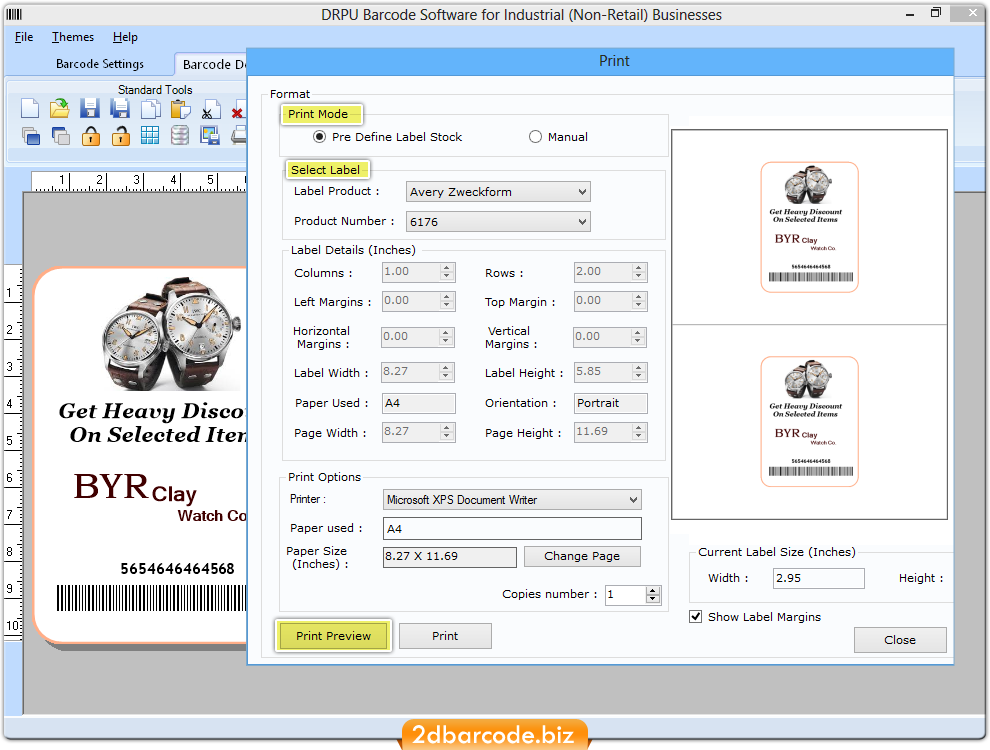Click the Copies number input field
Image resolution: width=990 pixels, height=750 pixels.
click(626, 595)
